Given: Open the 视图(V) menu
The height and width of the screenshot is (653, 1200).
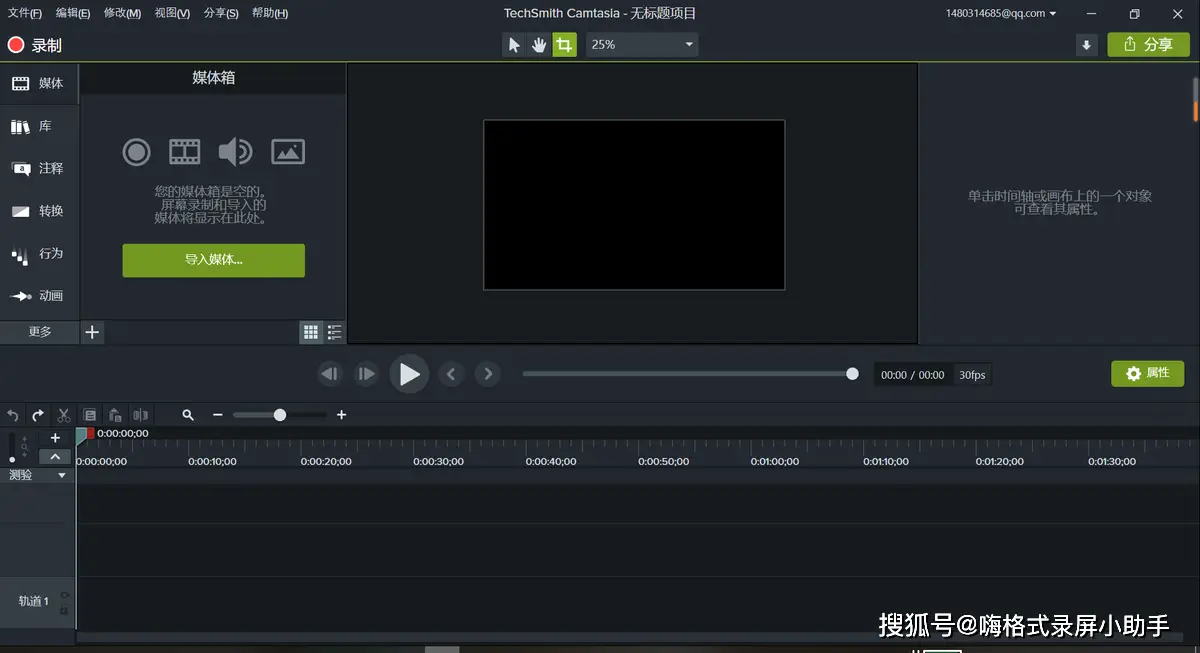Looking at the screenshot, I should [172, 13].
